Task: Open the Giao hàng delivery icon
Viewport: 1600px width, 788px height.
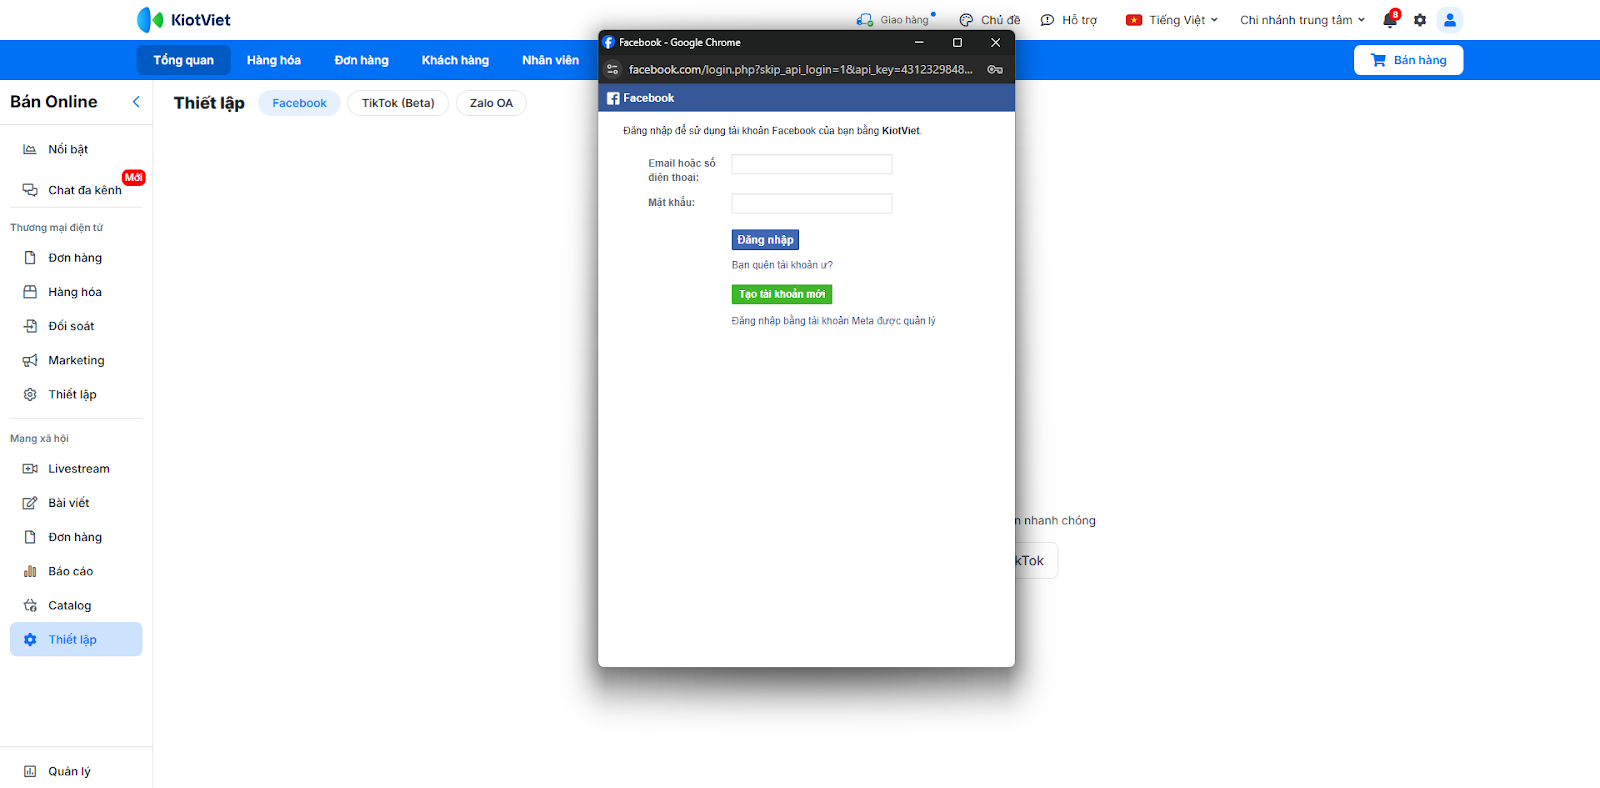Action: 865,20
